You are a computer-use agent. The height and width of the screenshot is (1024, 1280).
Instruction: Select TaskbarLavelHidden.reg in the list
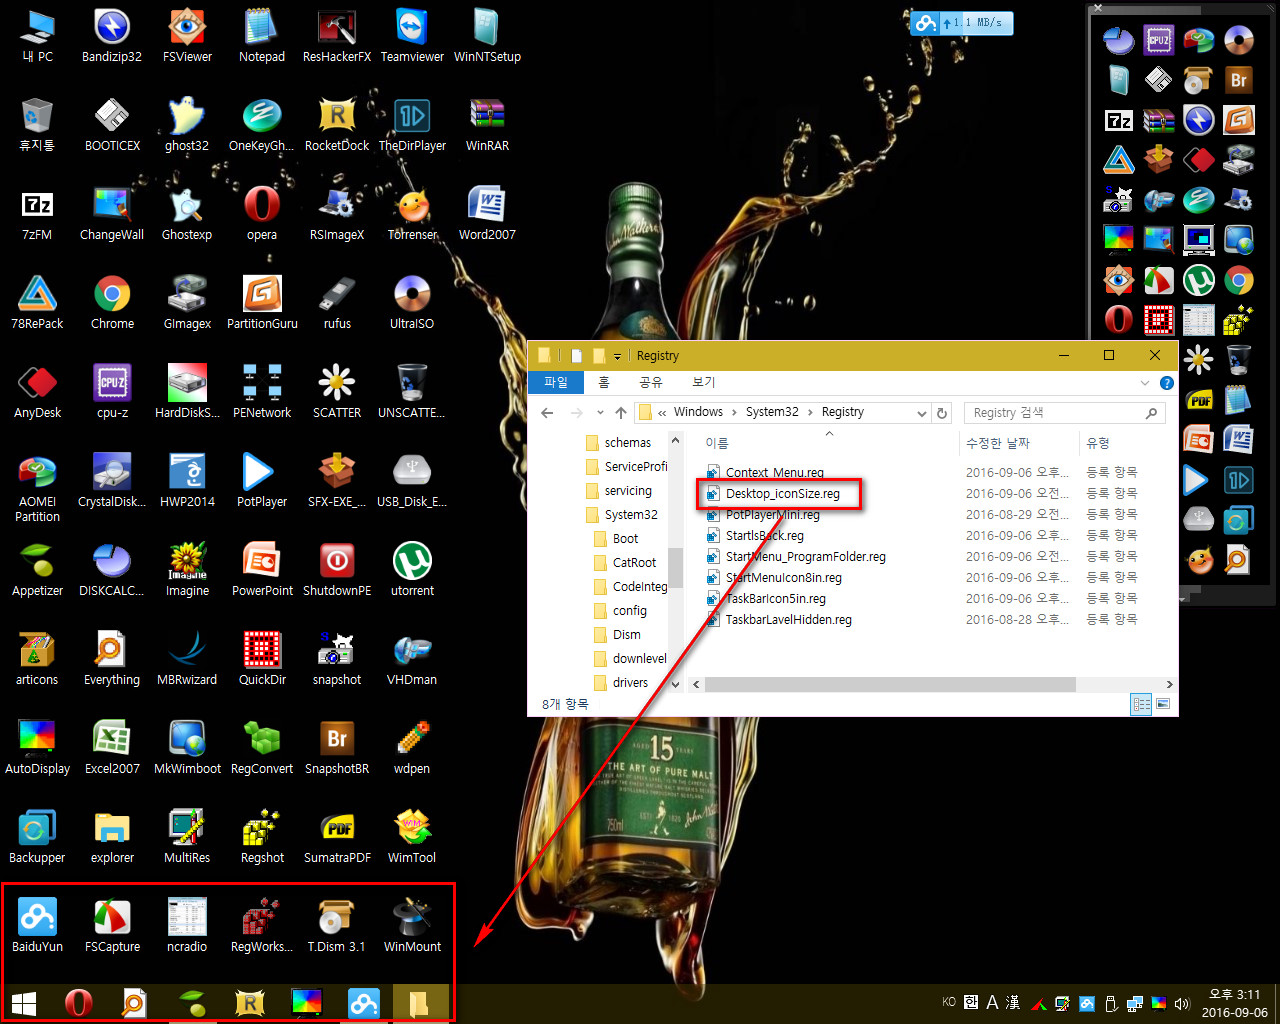(789, 619)
